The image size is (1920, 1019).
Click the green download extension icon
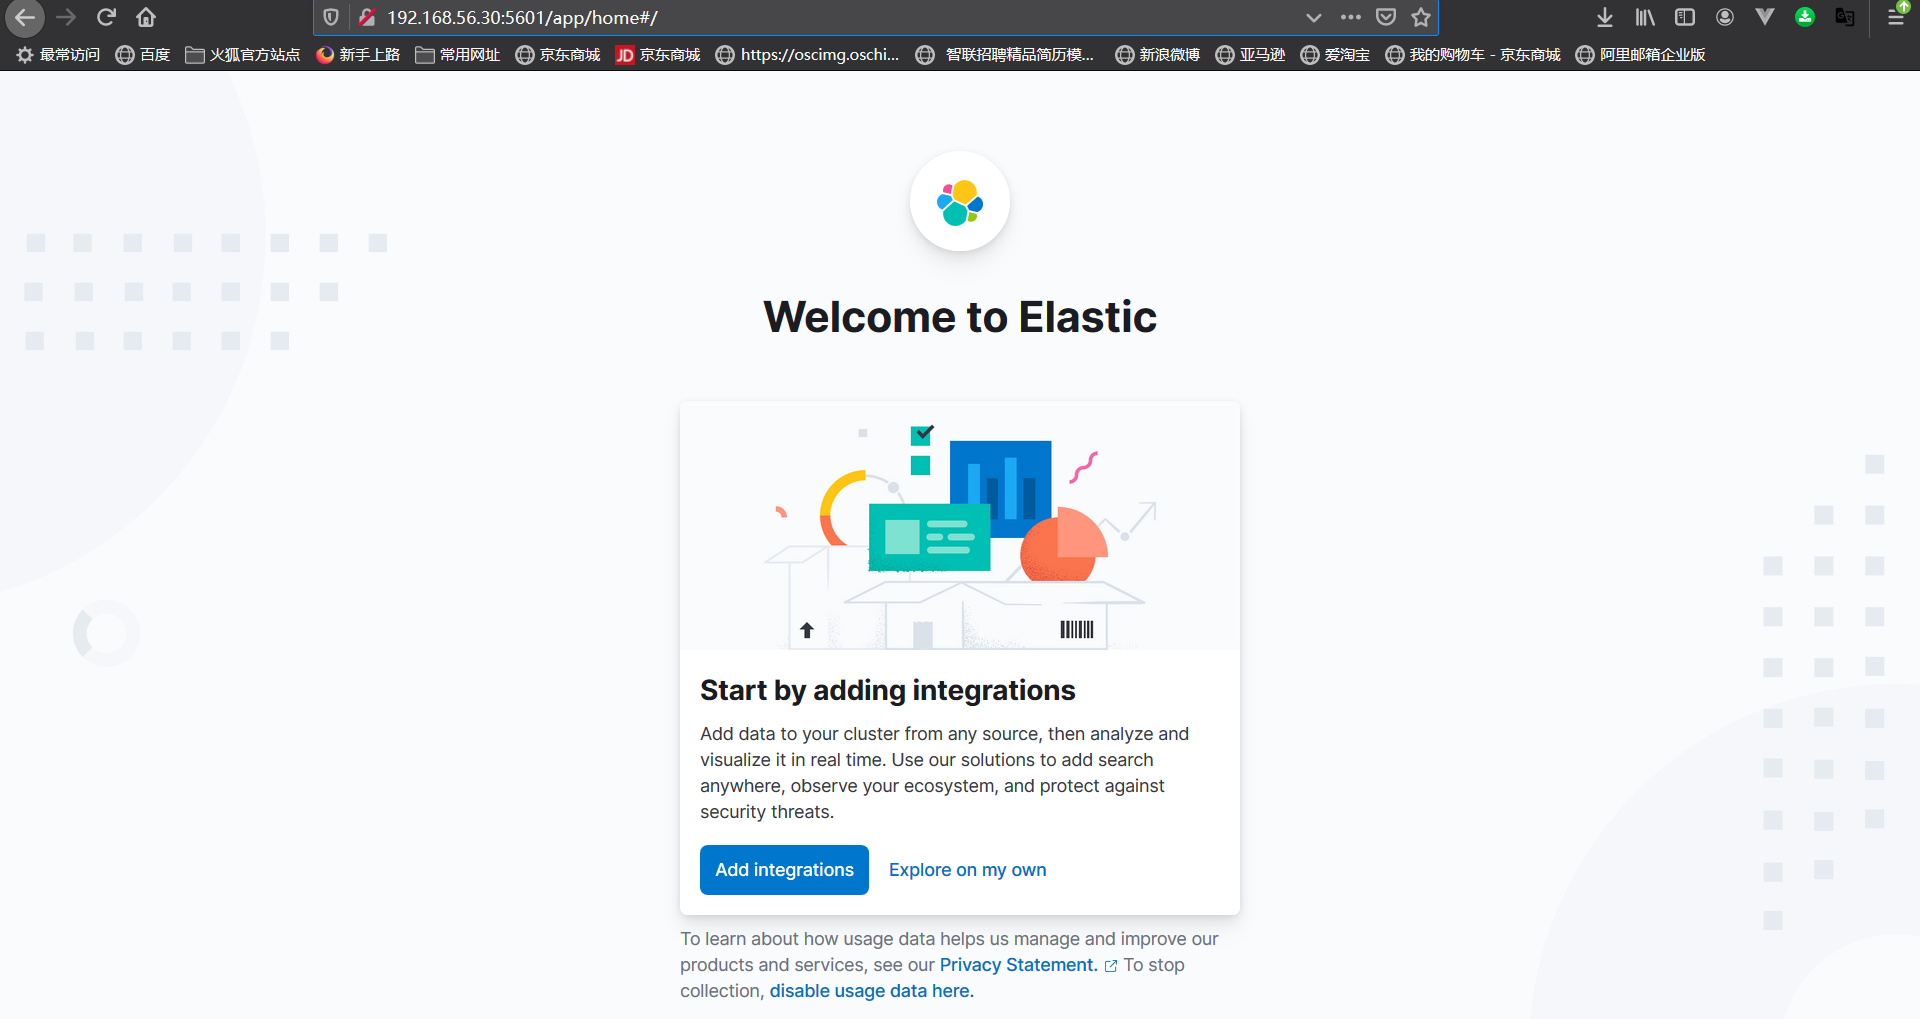1805,17
